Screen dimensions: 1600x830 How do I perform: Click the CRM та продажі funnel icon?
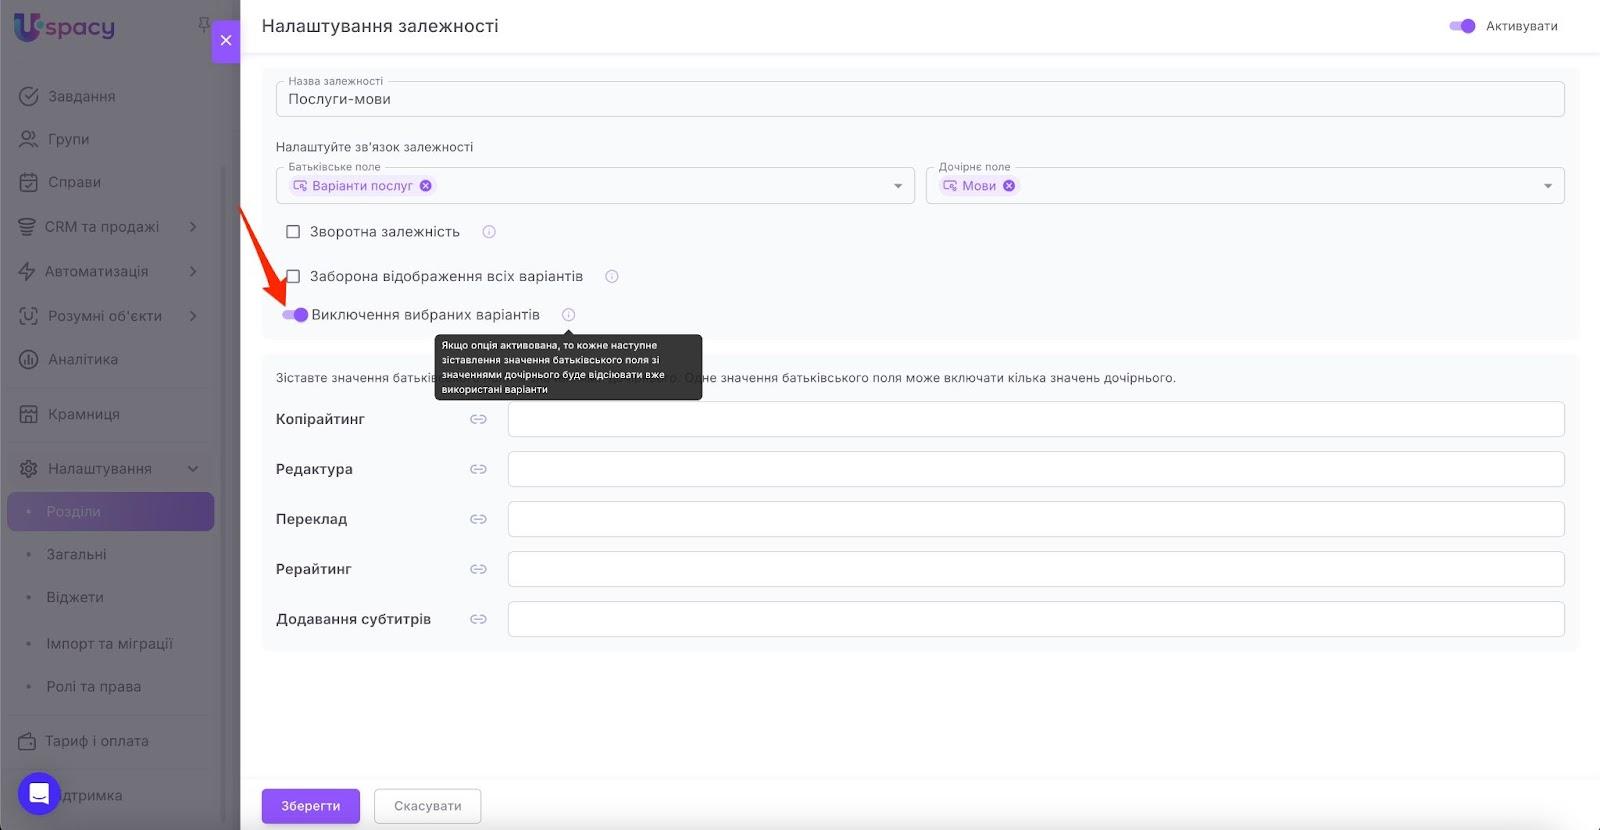27,227
